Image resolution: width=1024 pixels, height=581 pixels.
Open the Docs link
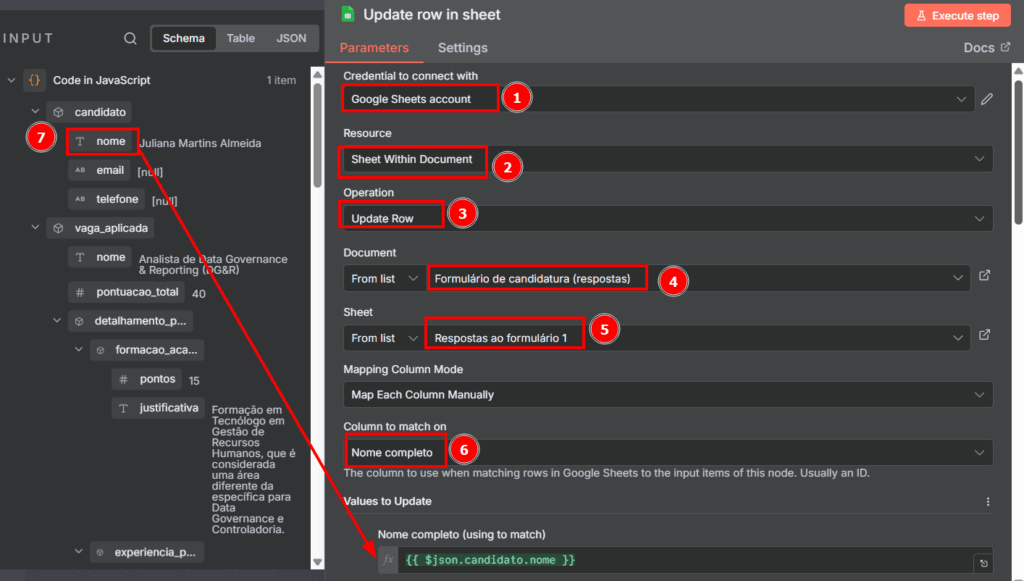(987, 48)
